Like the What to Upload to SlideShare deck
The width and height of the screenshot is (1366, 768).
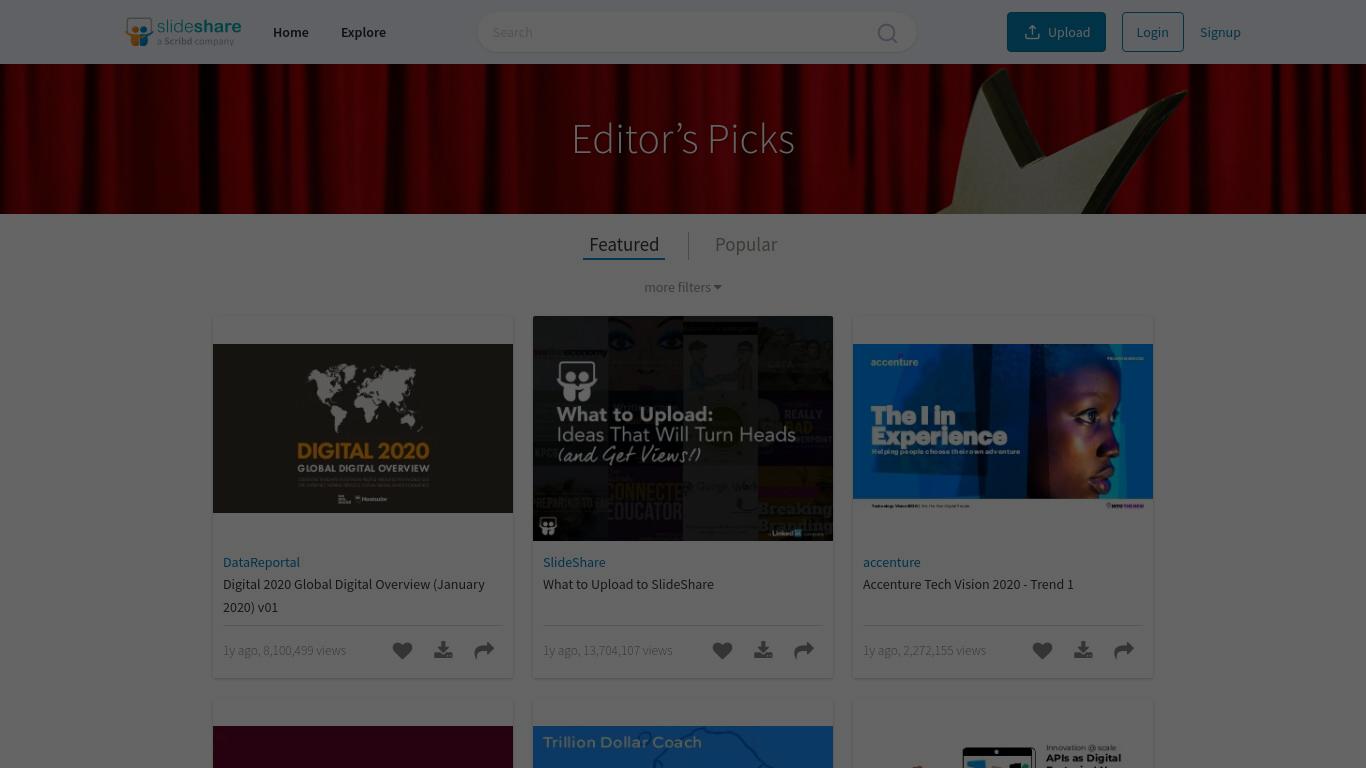(722, 651)
